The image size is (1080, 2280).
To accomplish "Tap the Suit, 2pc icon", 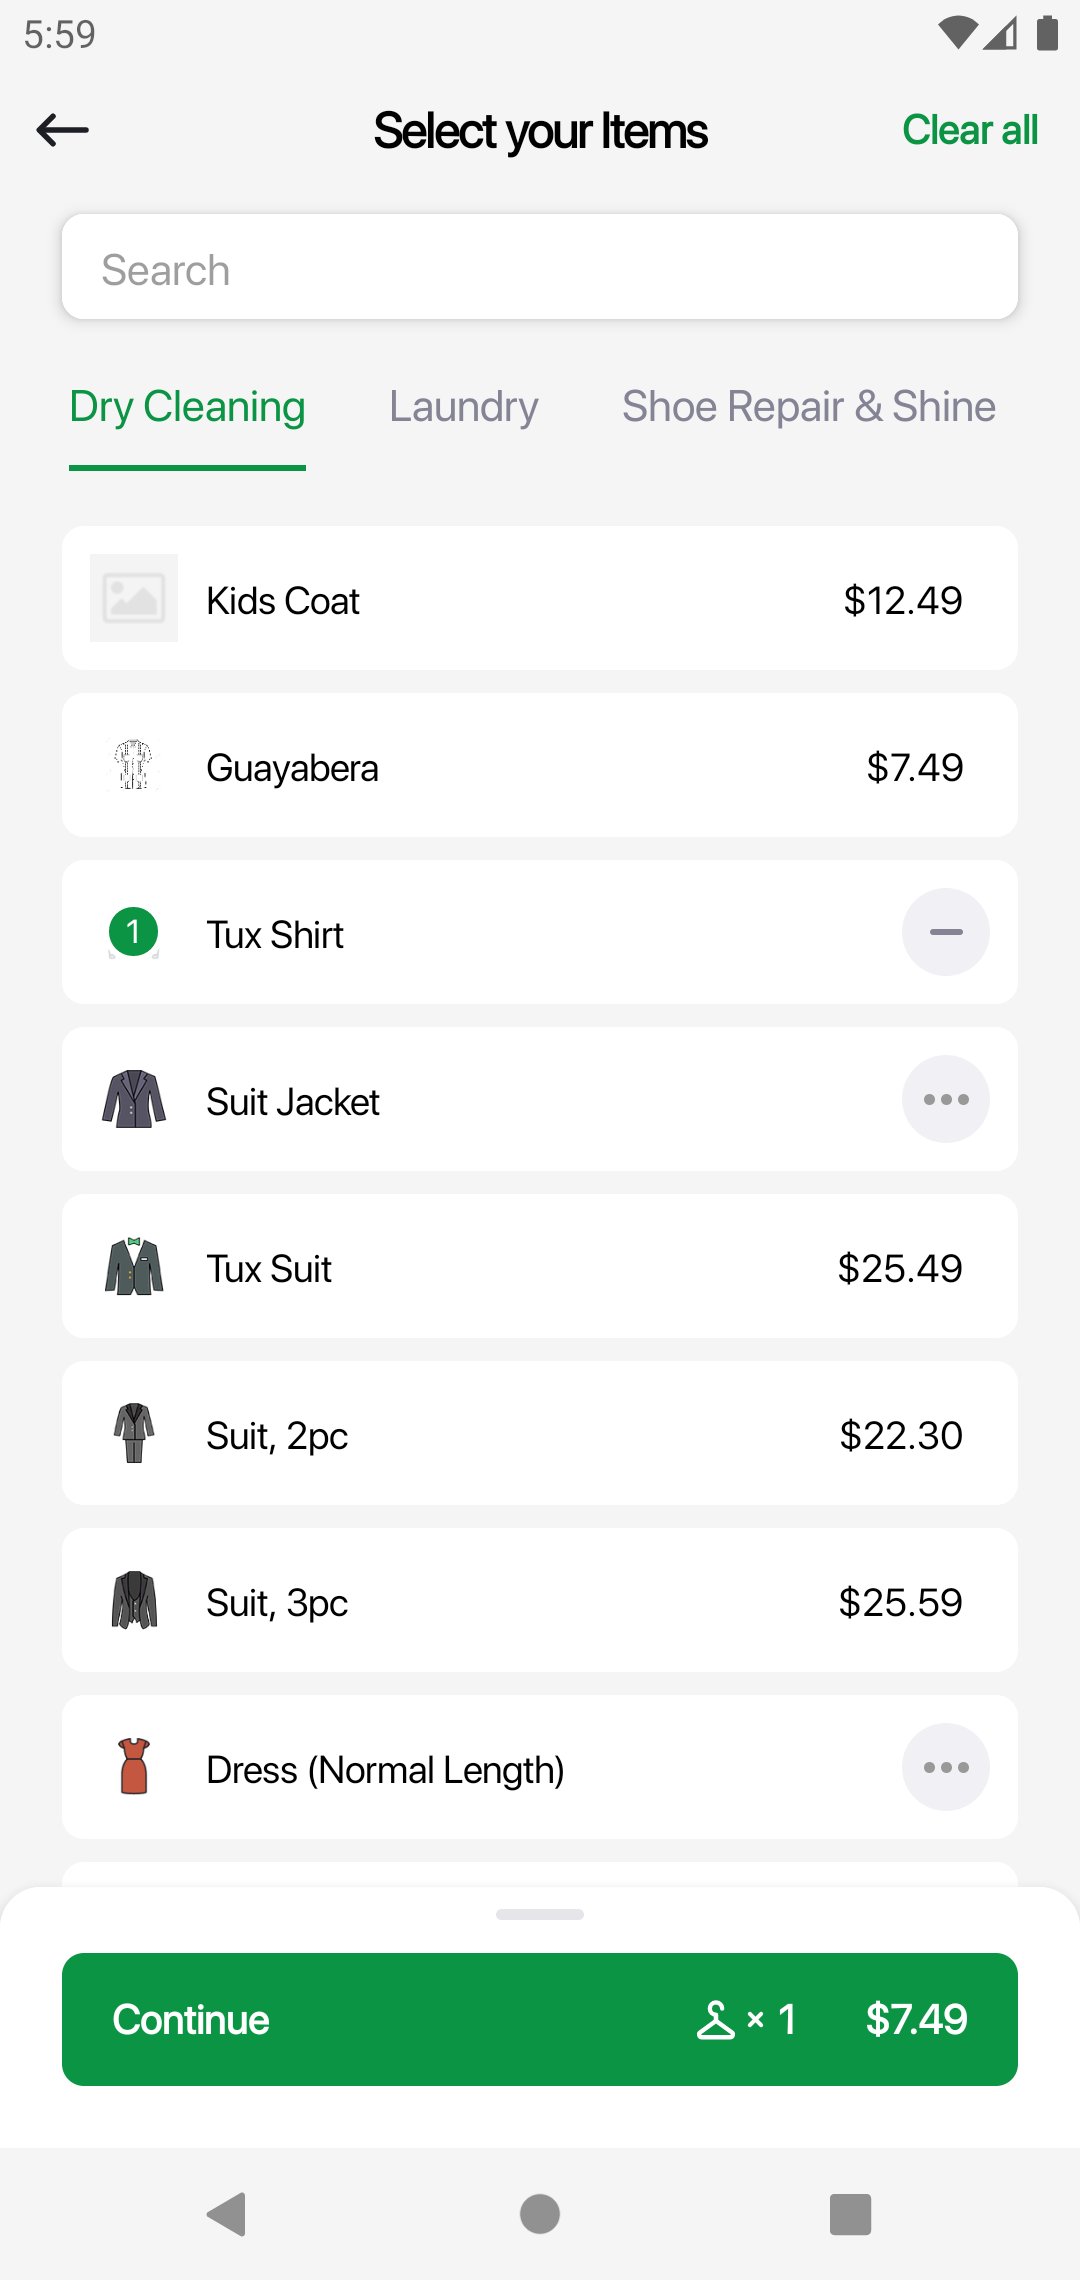I will pyautogui.click(x=134, y=1434).
